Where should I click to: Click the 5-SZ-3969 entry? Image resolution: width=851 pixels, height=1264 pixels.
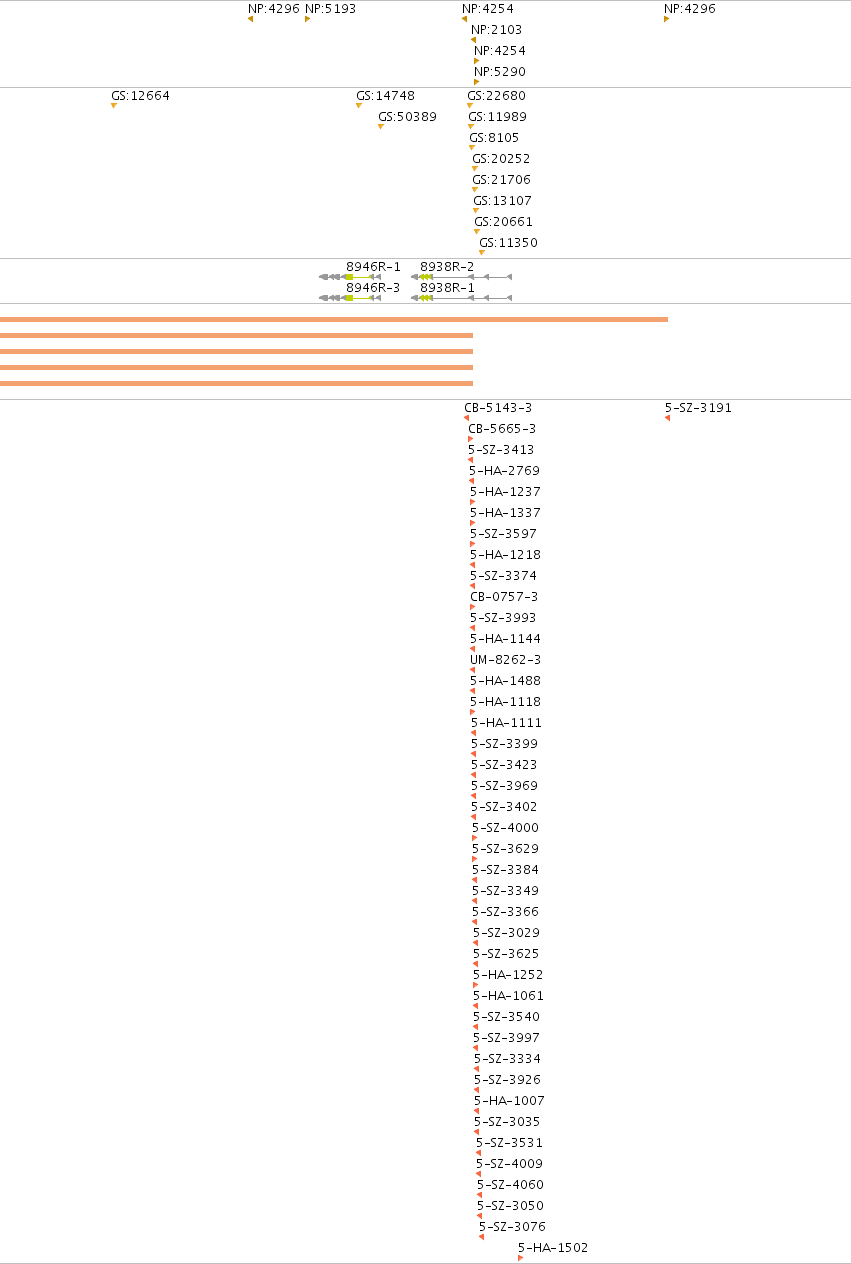point(505,786)
